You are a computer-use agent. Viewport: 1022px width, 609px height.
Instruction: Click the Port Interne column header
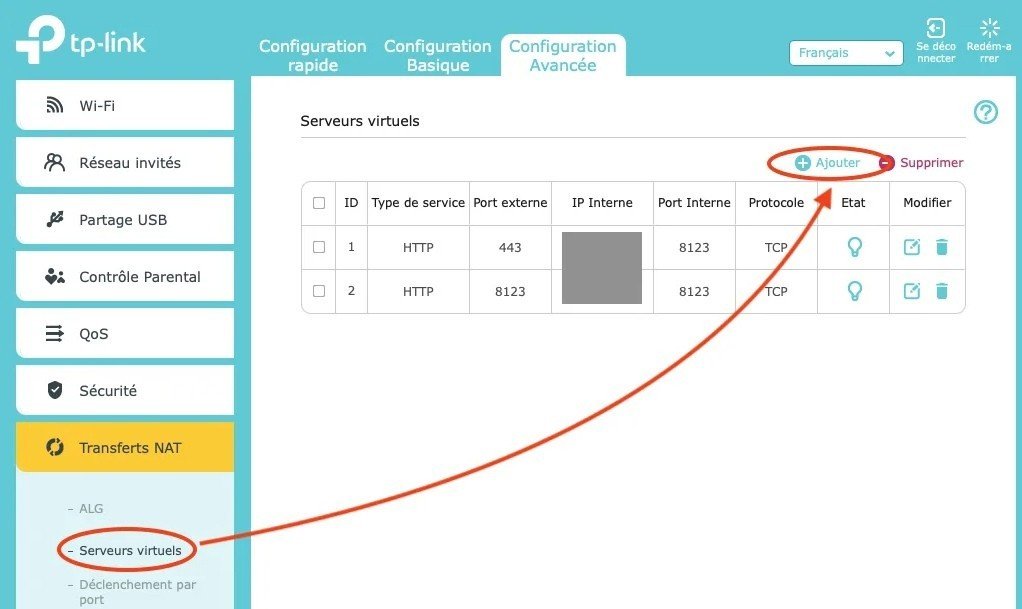694,203
